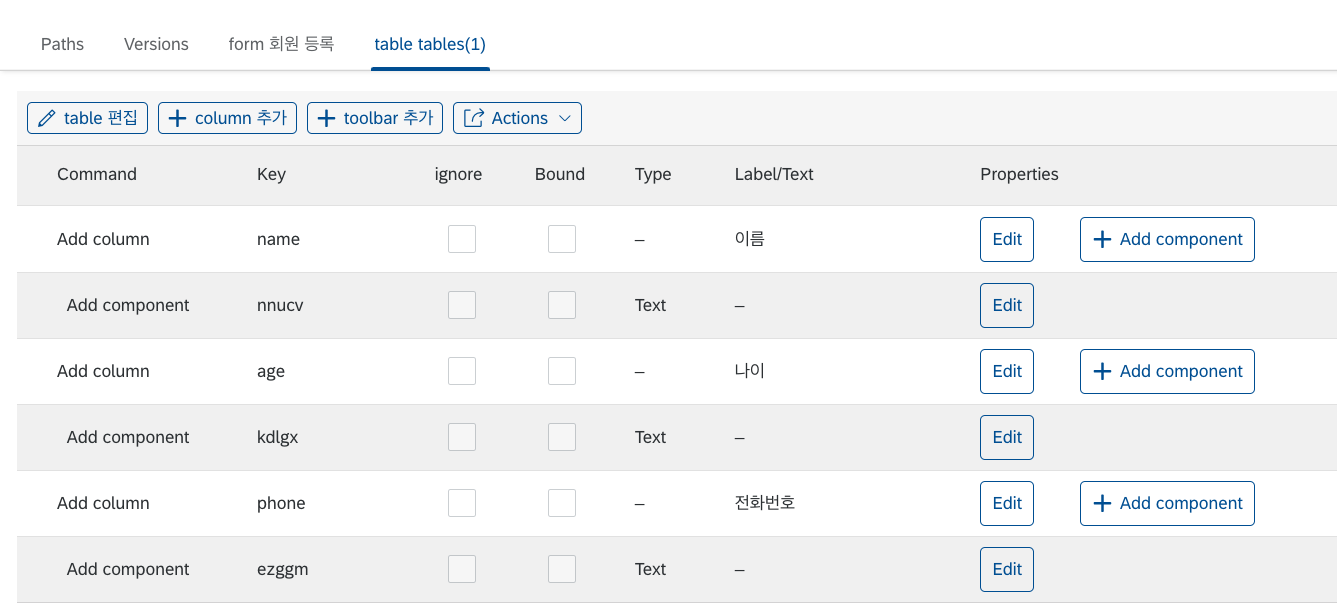Click the plus icon on column 추가
This screenshot has height=615, width=1337.
click(177, 118)
